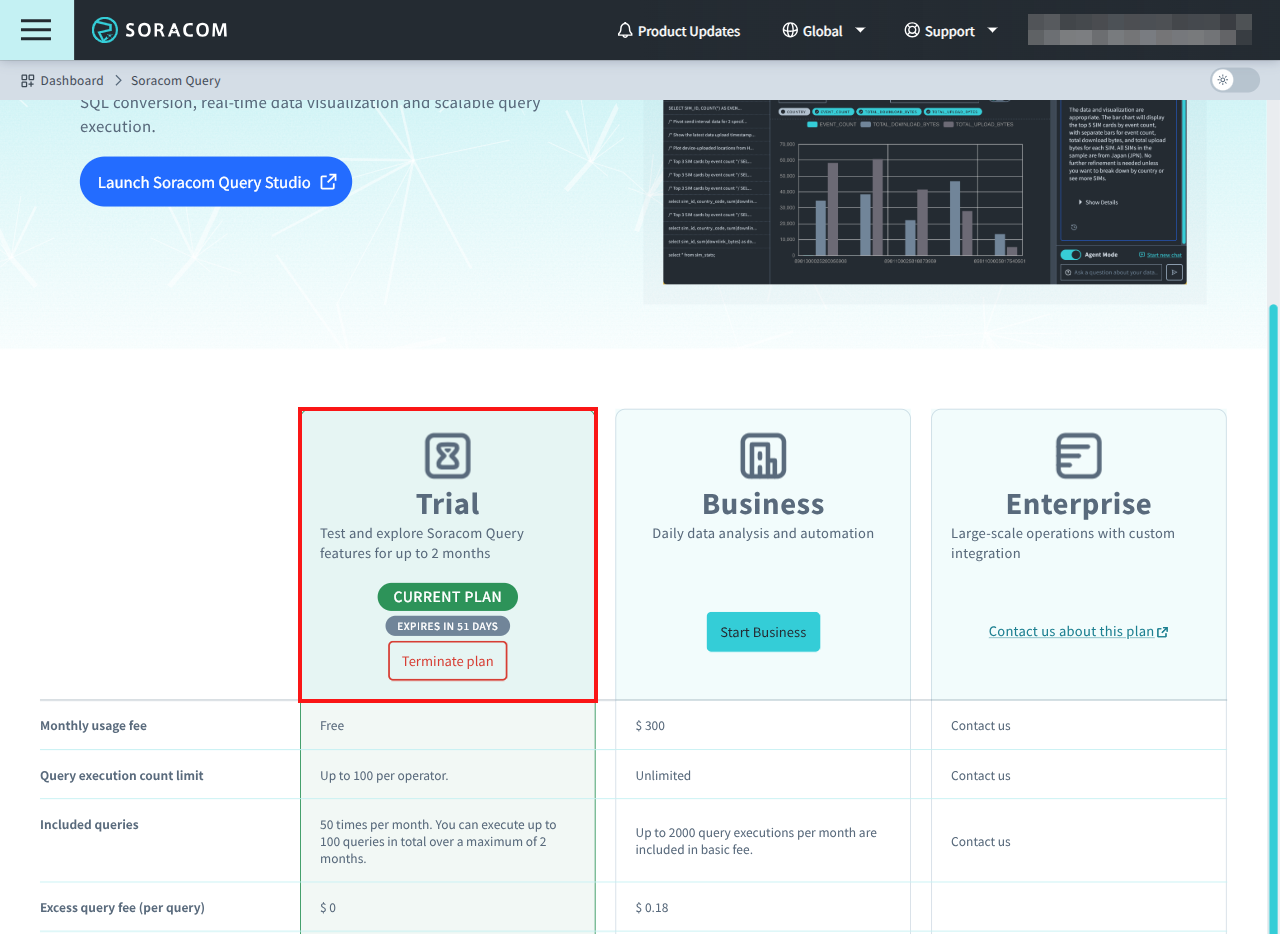
Task: Click the Business plan building icon
Action: click(763, 456)
